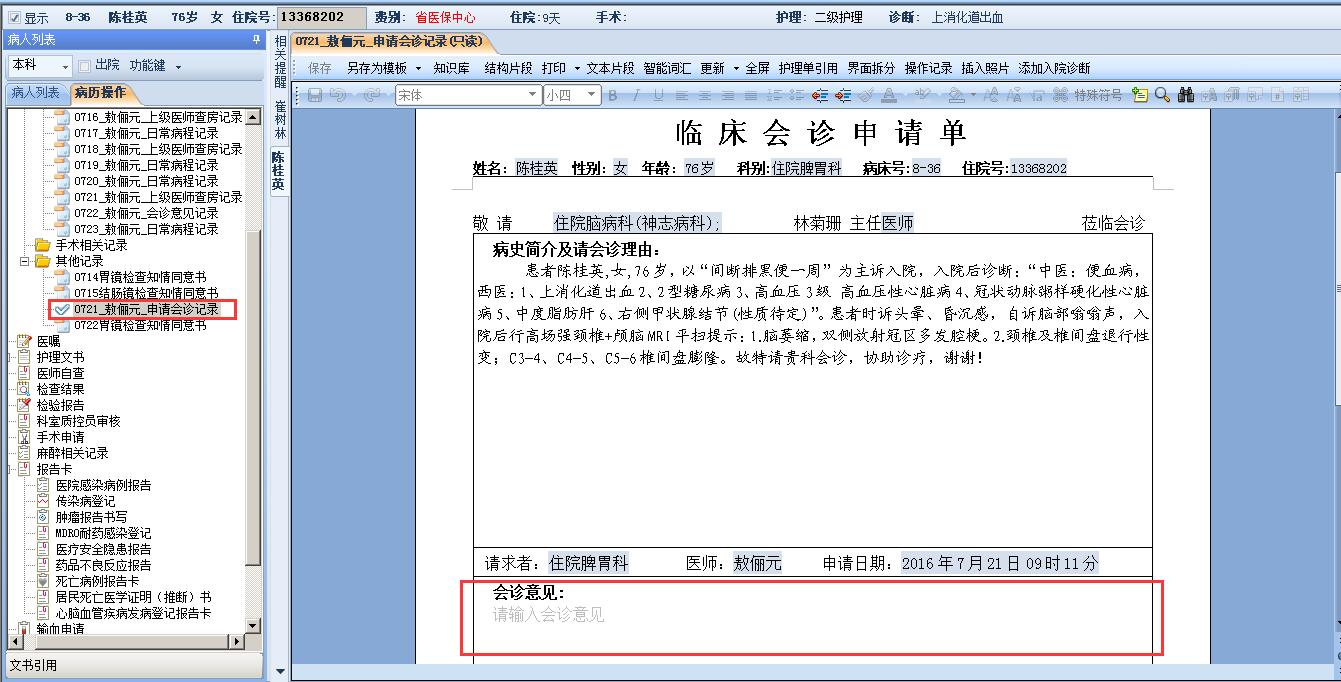This screenshot has height=682, width=1341.
Task: Open the 打印 dropdown arrow
Action: point(576,68)
